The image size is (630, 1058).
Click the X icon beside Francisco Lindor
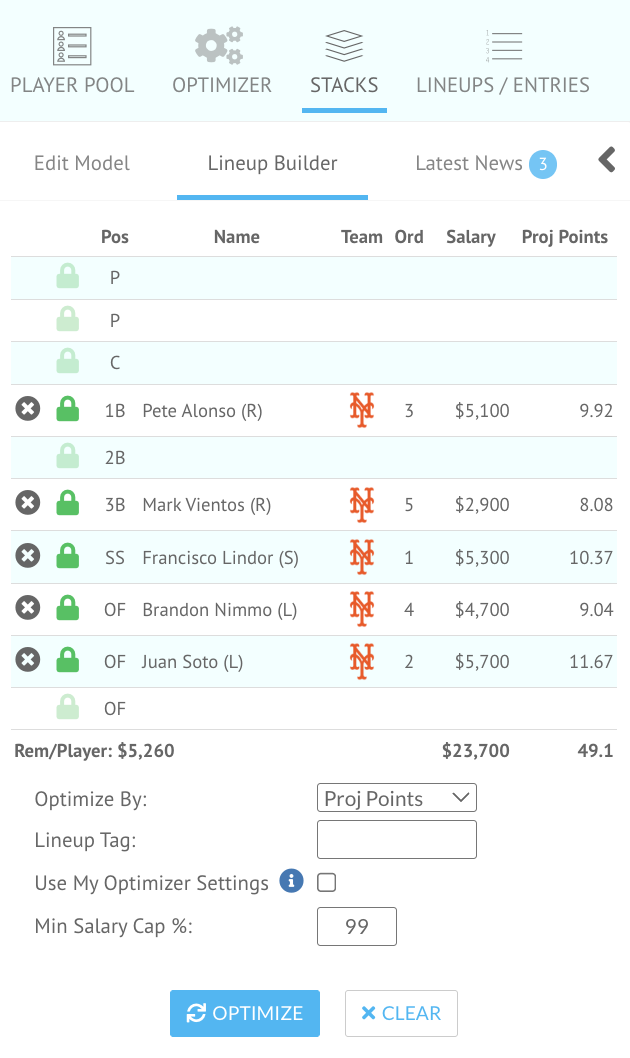(x=28, y=556)
